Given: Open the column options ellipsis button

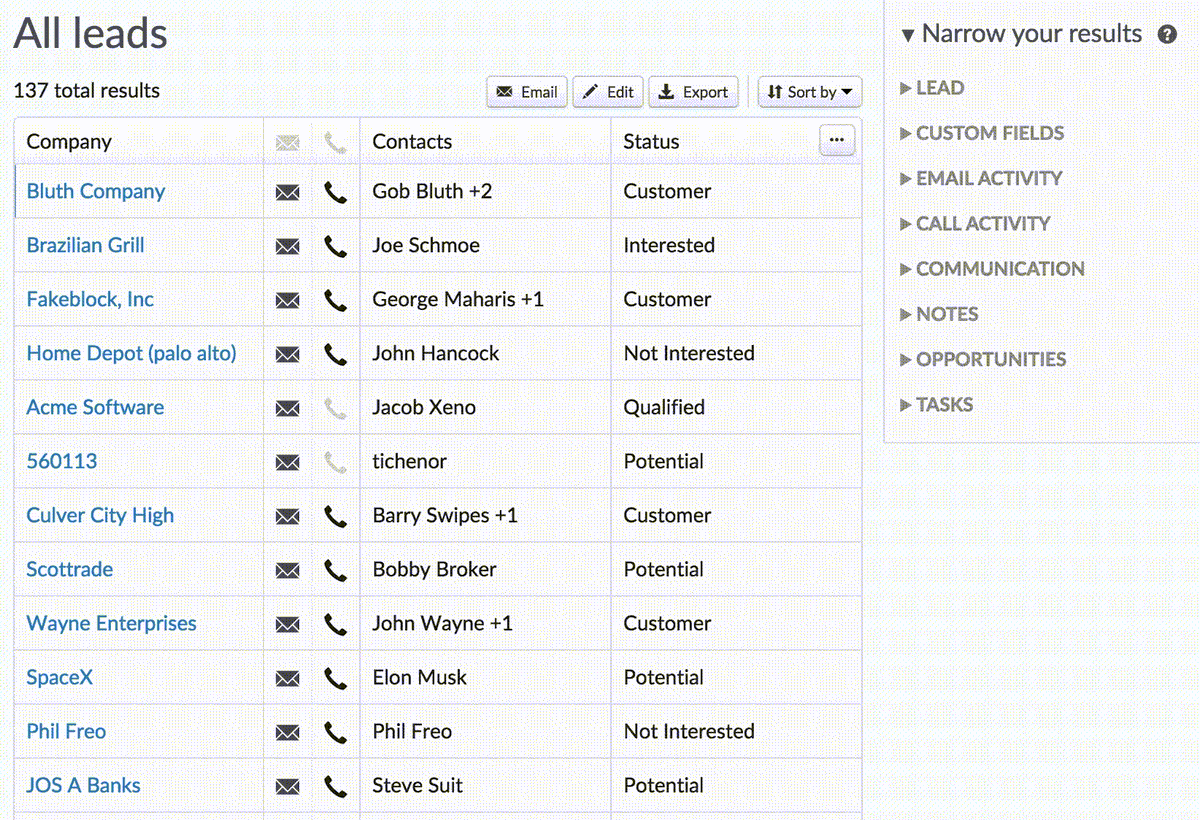Looking at the screenshot, I should click(x=837, y=140).
